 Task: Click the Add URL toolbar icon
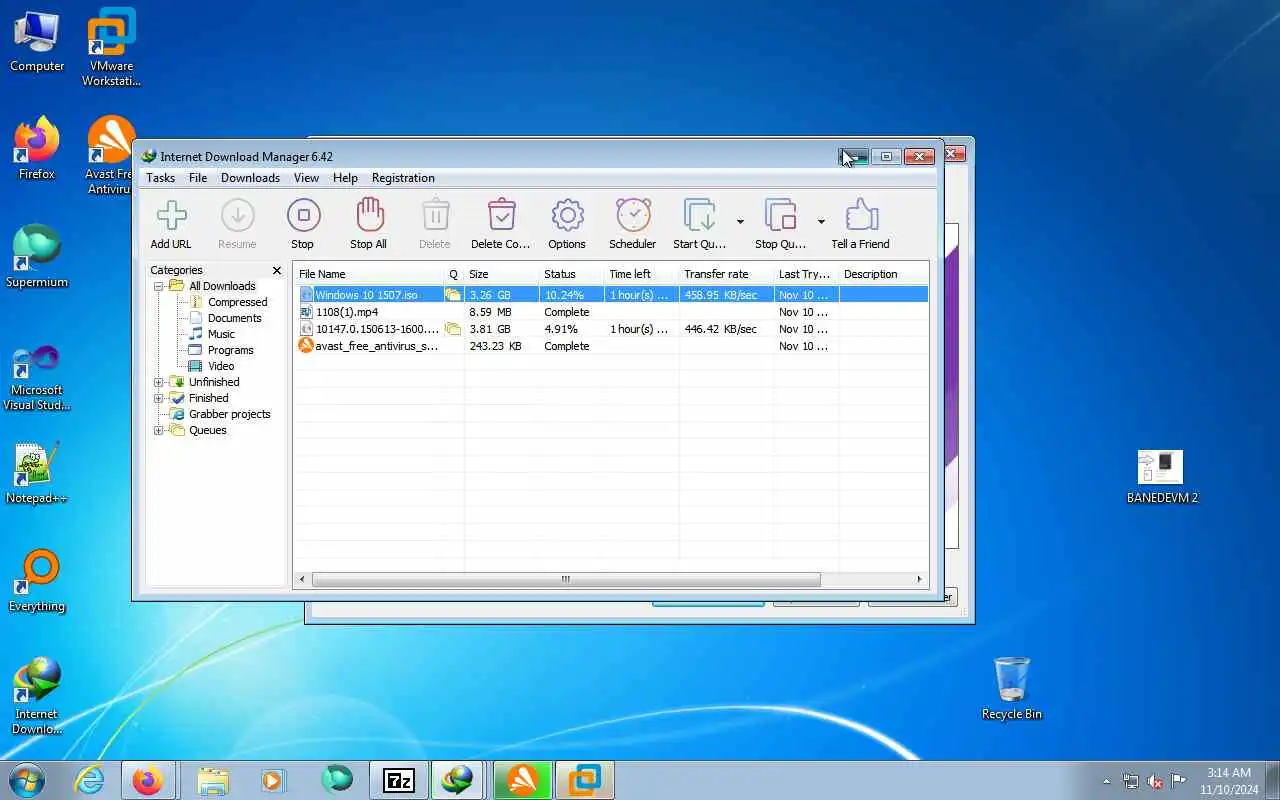coord(171,223)
